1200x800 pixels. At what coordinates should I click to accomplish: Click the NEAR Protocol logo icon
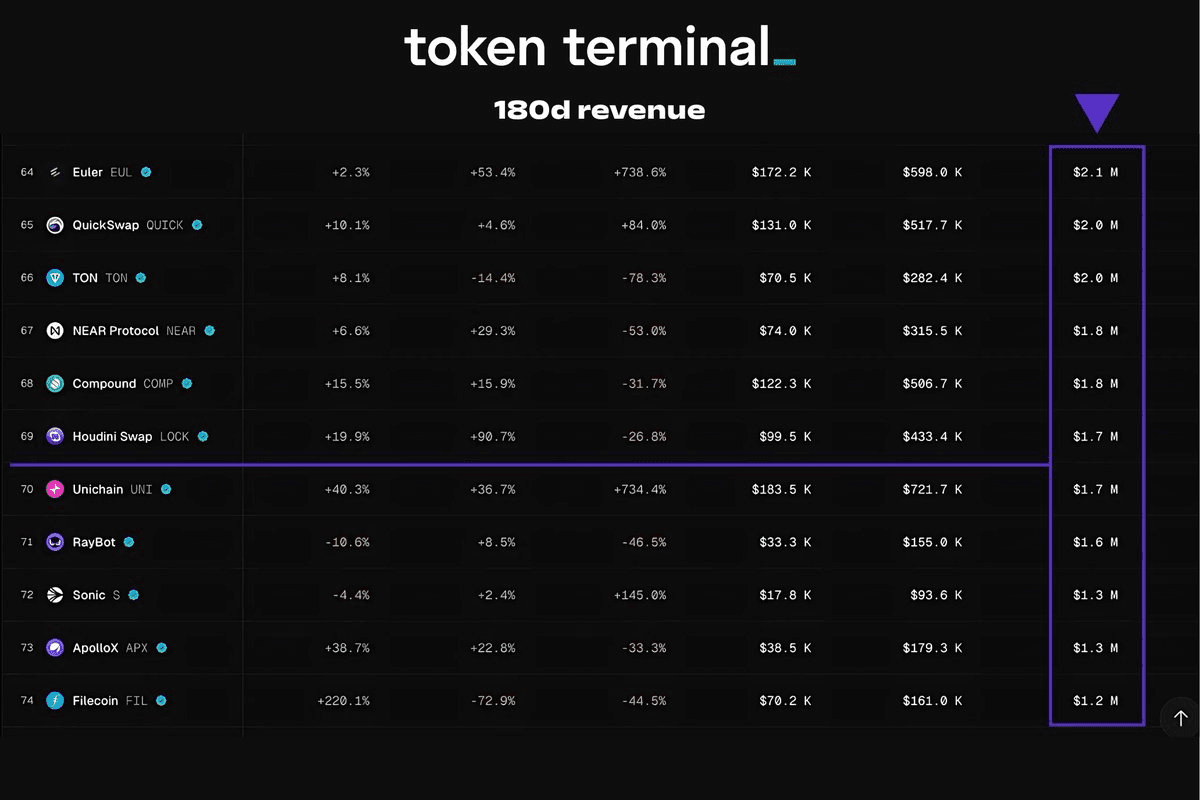[55, 331]
